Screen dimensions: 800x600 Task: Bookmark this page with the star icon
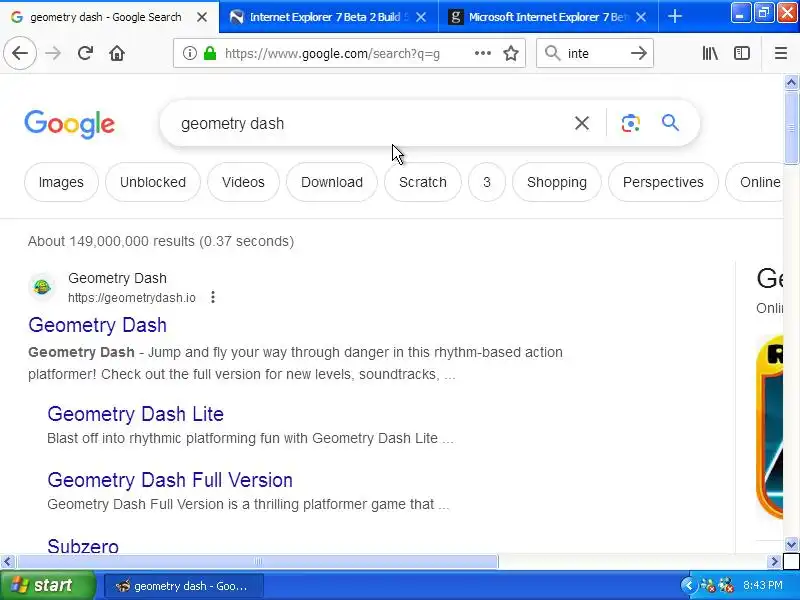click(x=511, y=53)
